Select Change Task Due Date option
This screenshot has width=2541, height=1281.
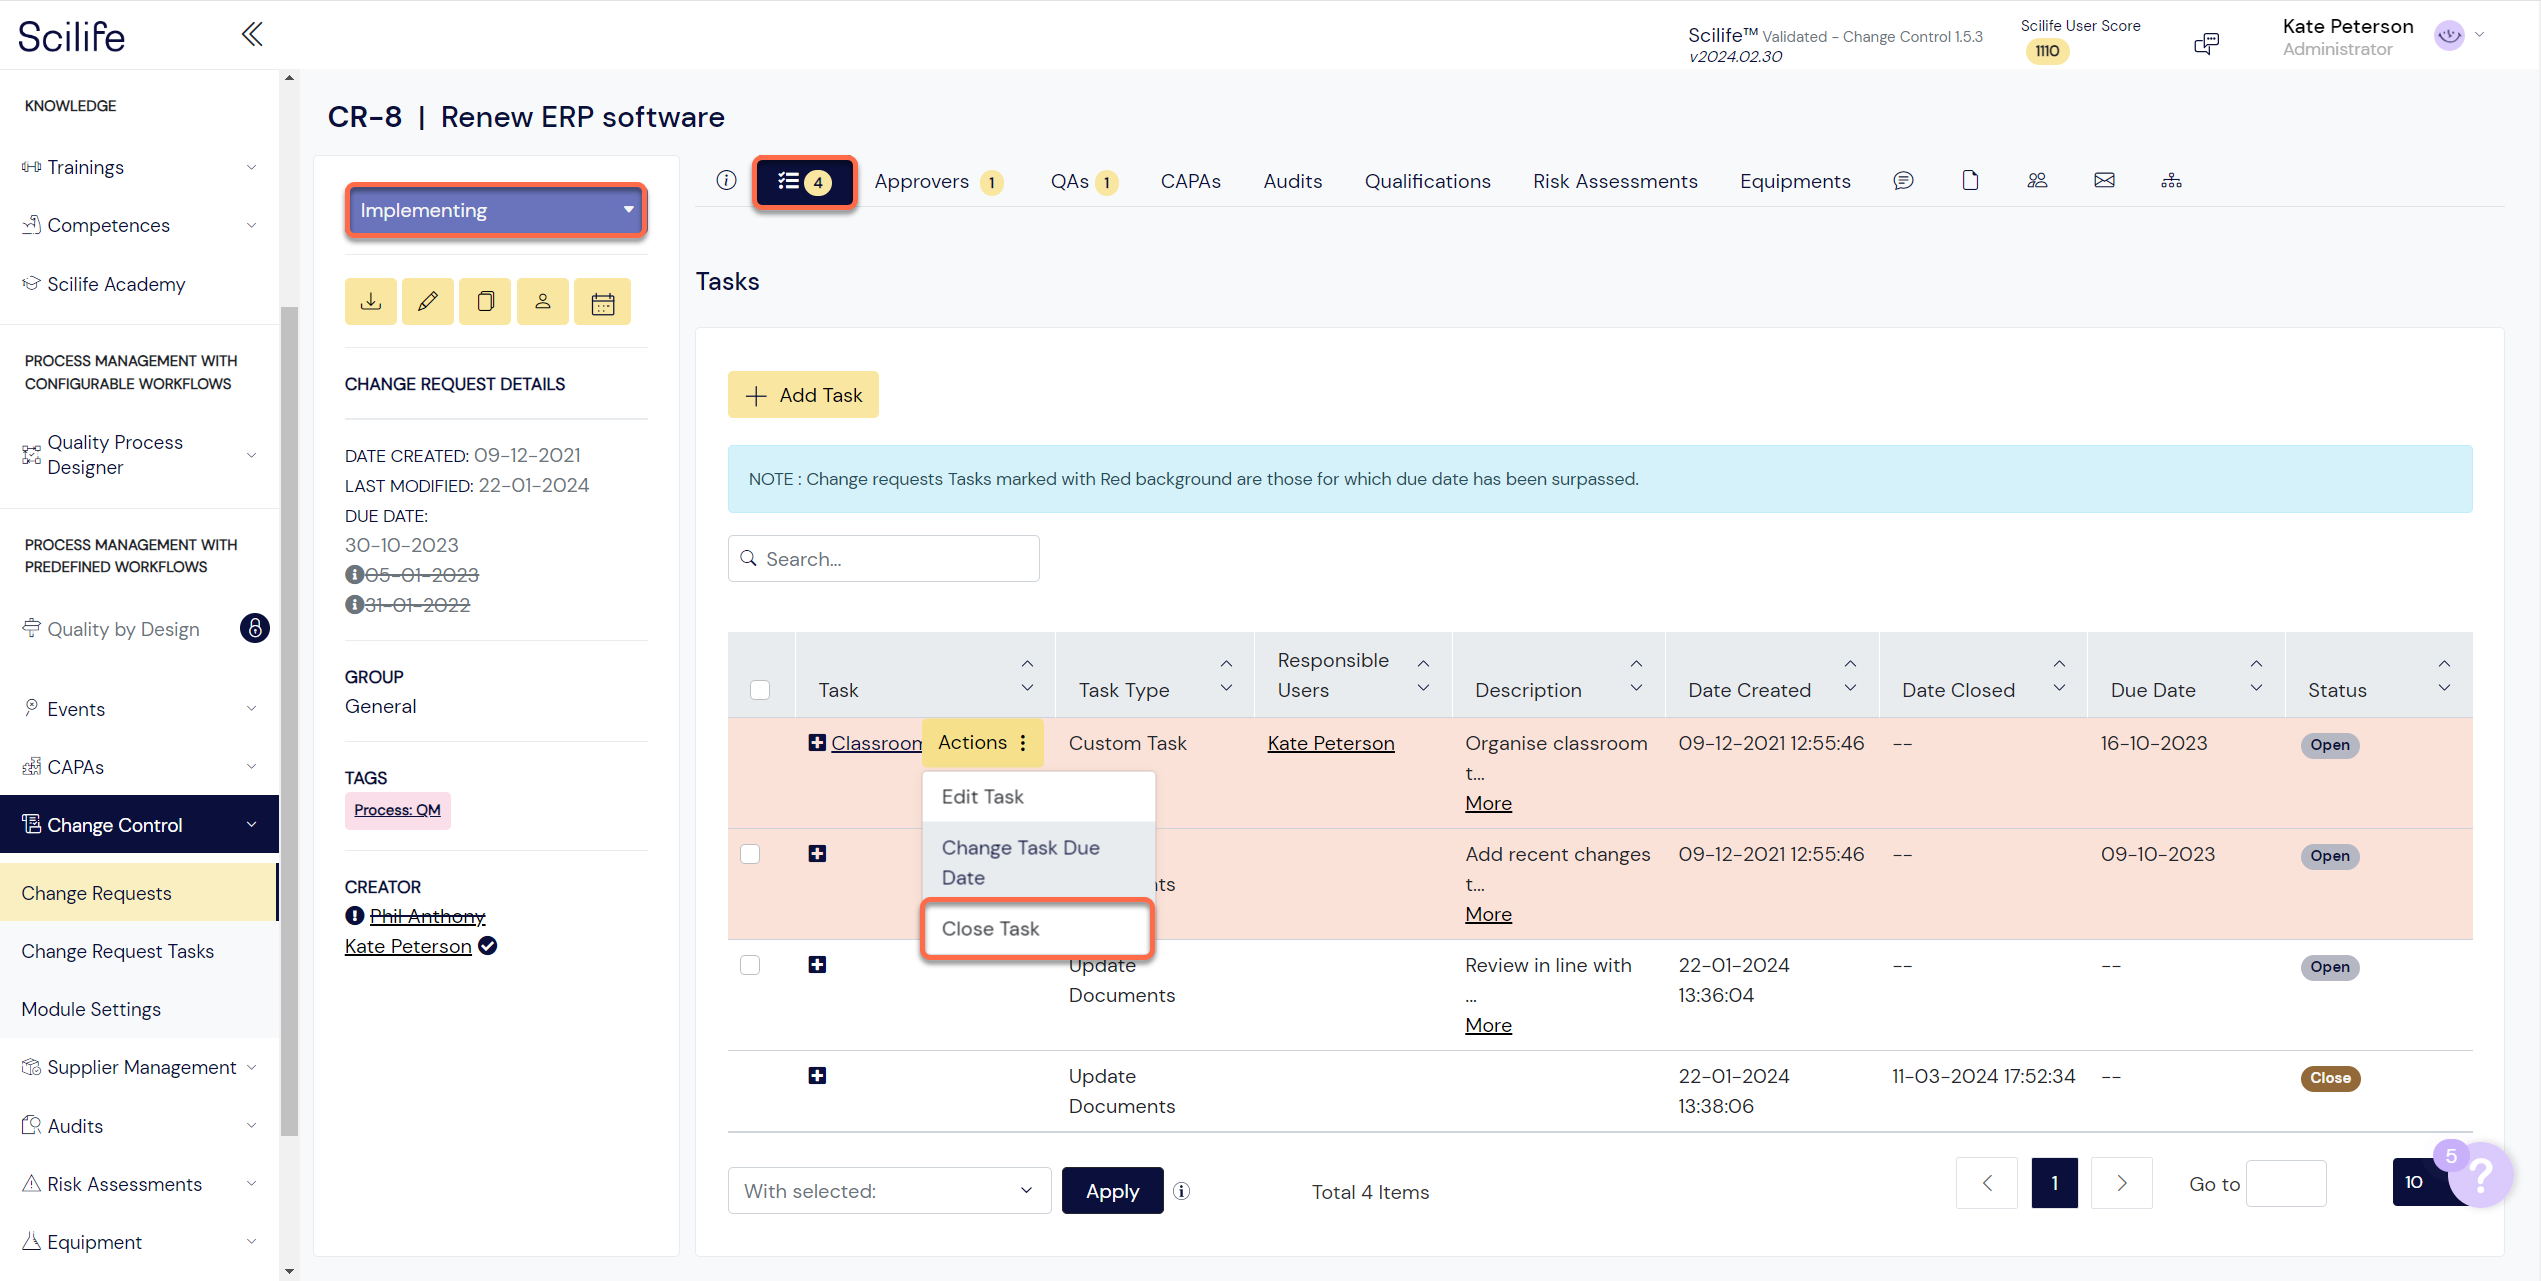click(1038, 862)
